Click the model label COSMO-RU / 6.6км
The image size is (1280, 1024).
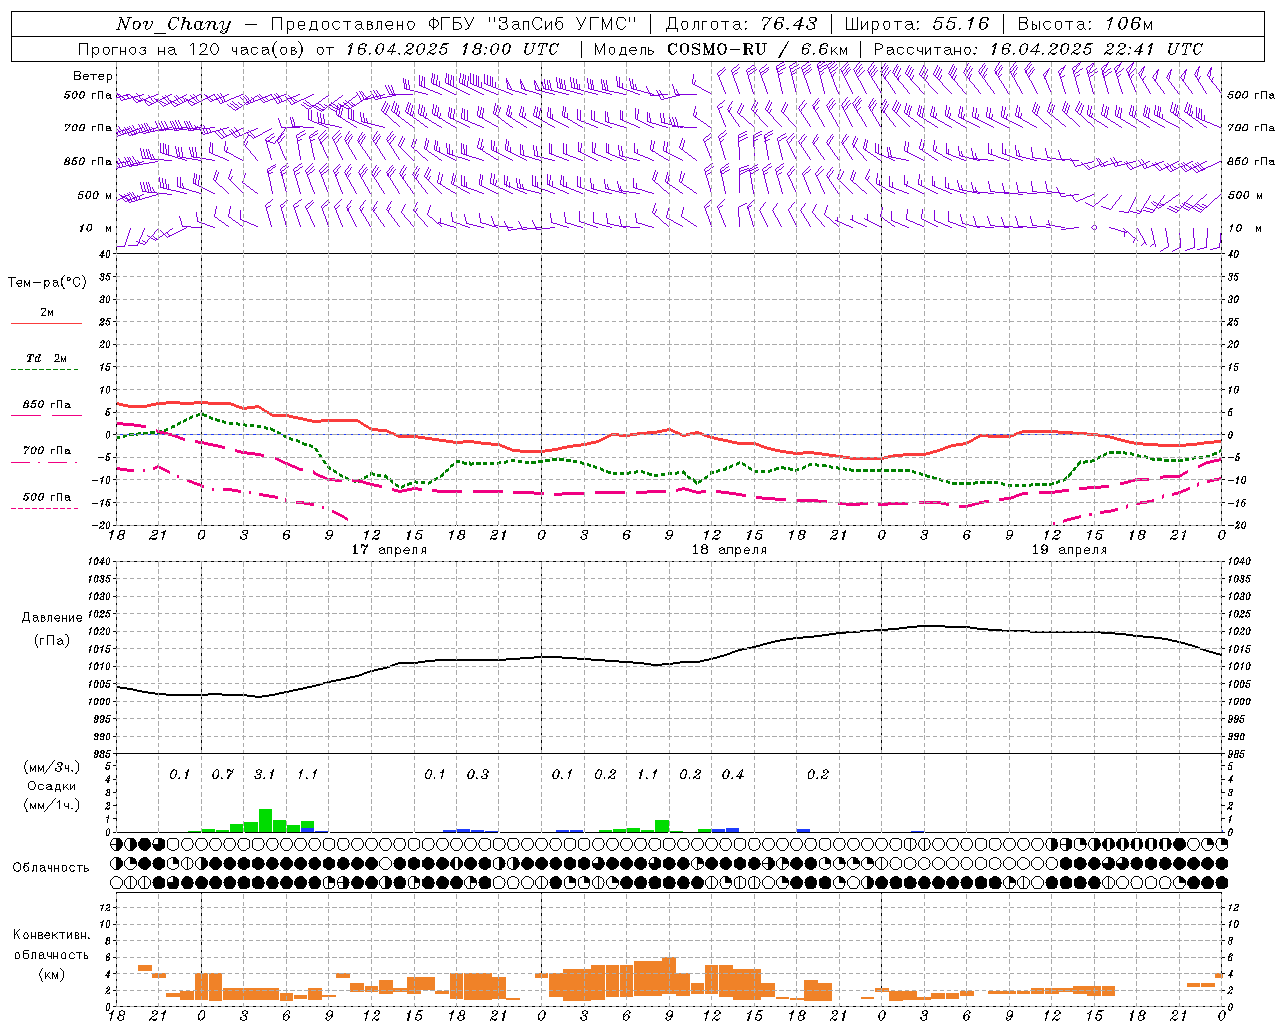click(758, 49)
